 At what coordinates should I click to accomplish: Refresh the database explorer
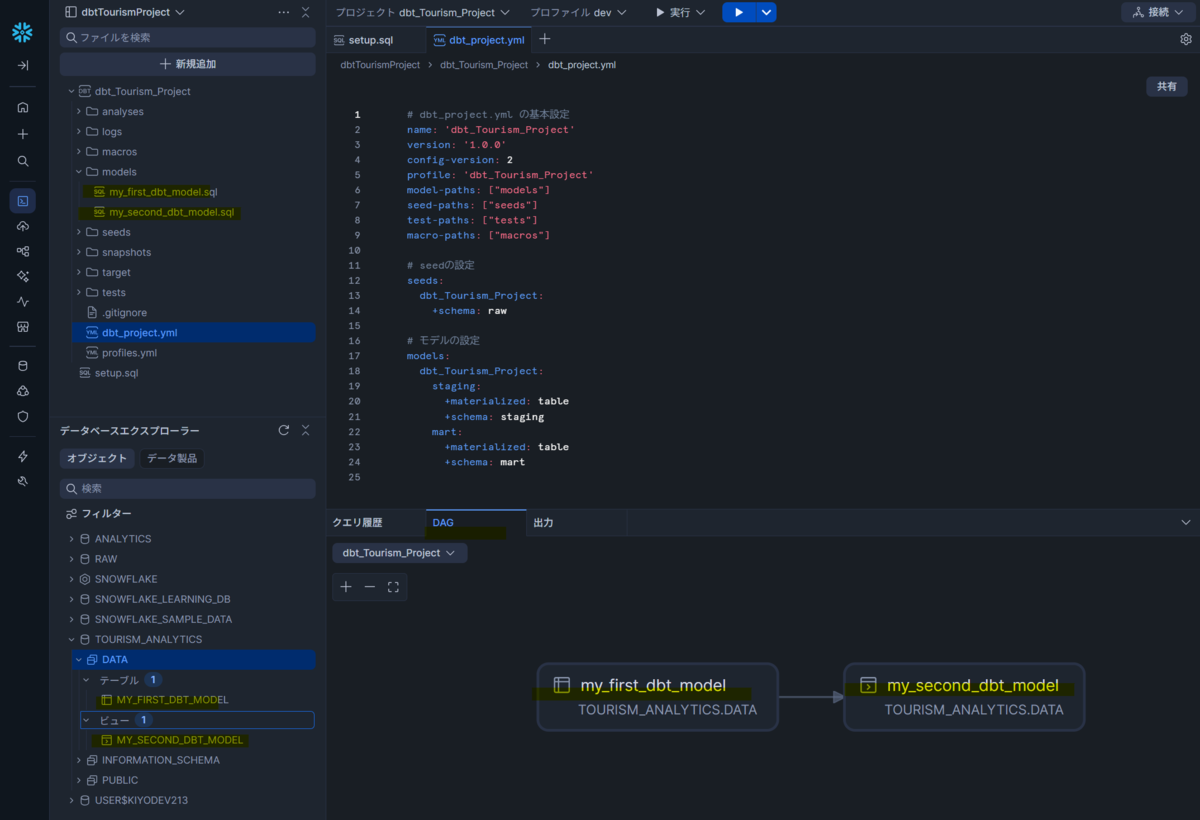(284, 430)
